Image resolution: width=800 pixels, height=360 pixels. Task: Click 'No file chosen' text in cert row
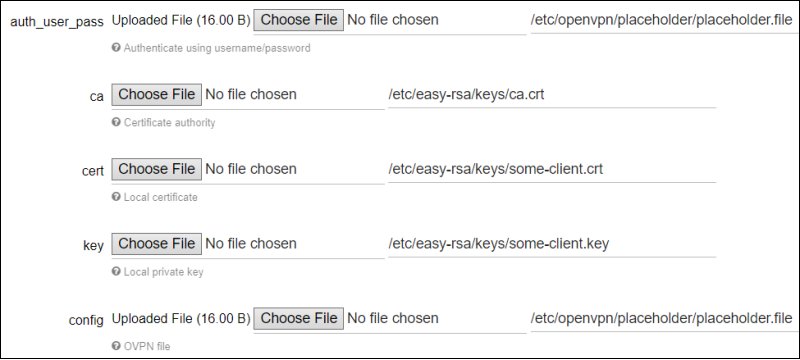[251, 169]
